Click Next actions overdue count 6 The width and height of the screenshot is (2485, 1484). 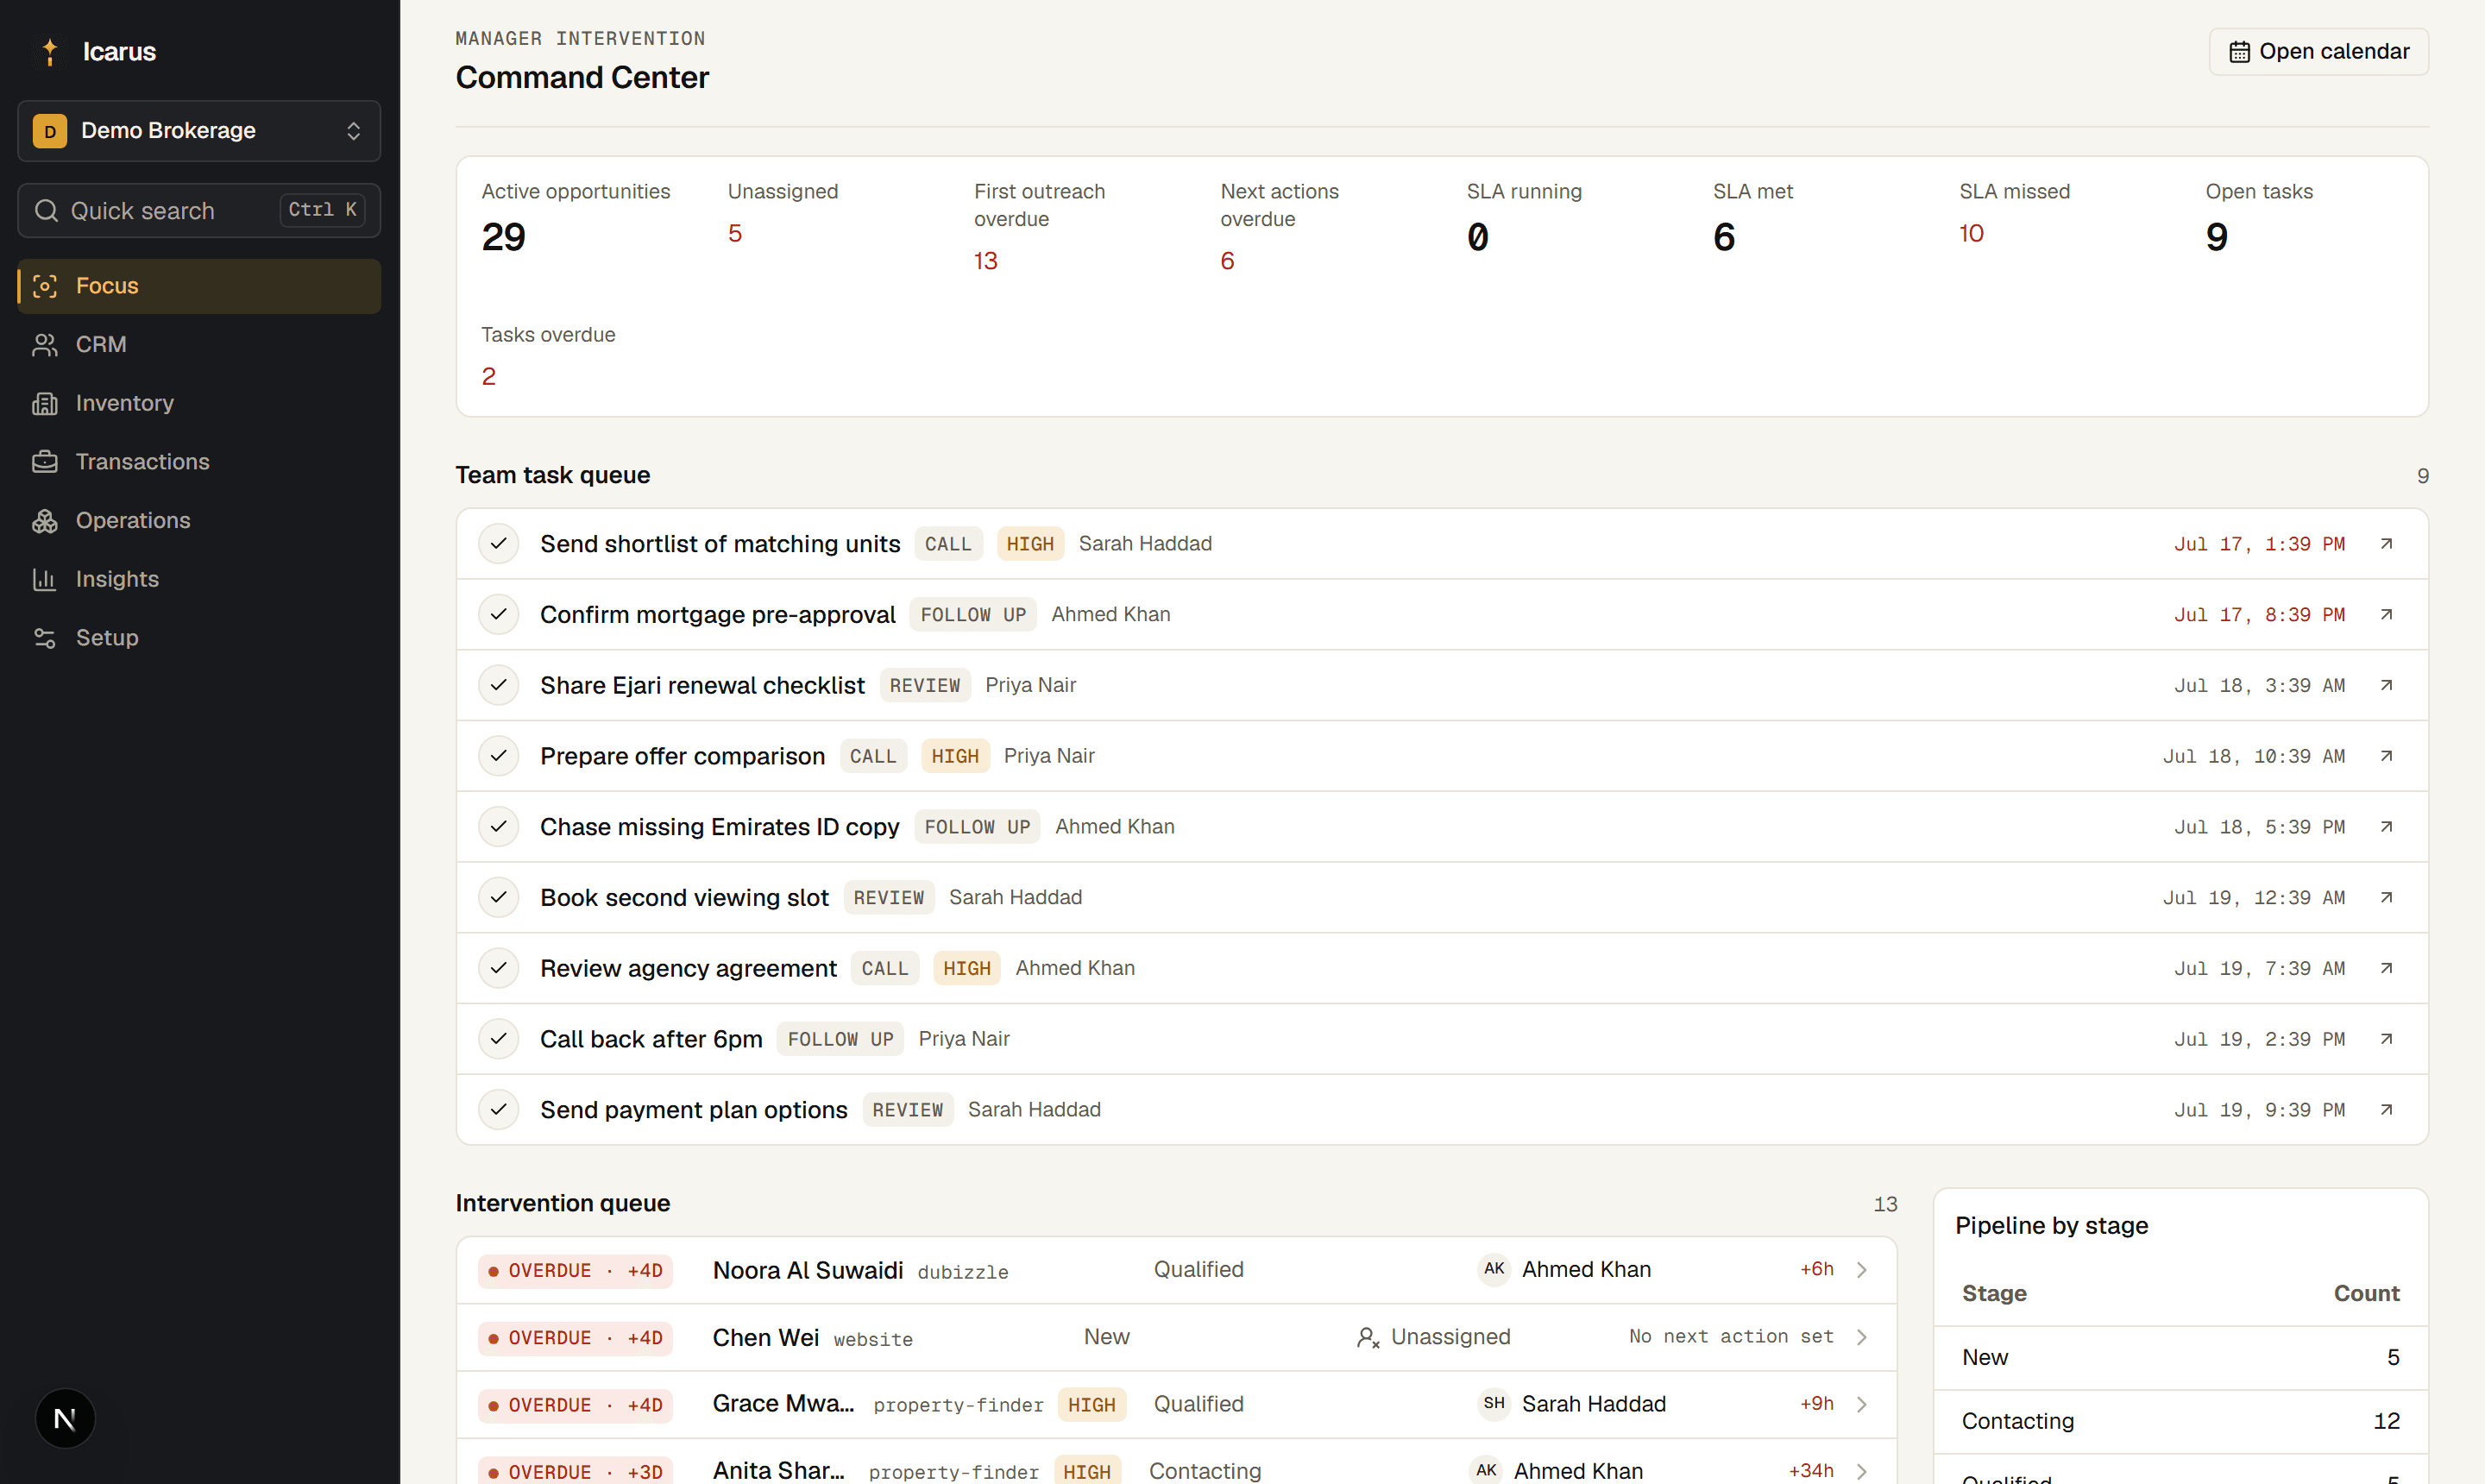(1227, 261)
